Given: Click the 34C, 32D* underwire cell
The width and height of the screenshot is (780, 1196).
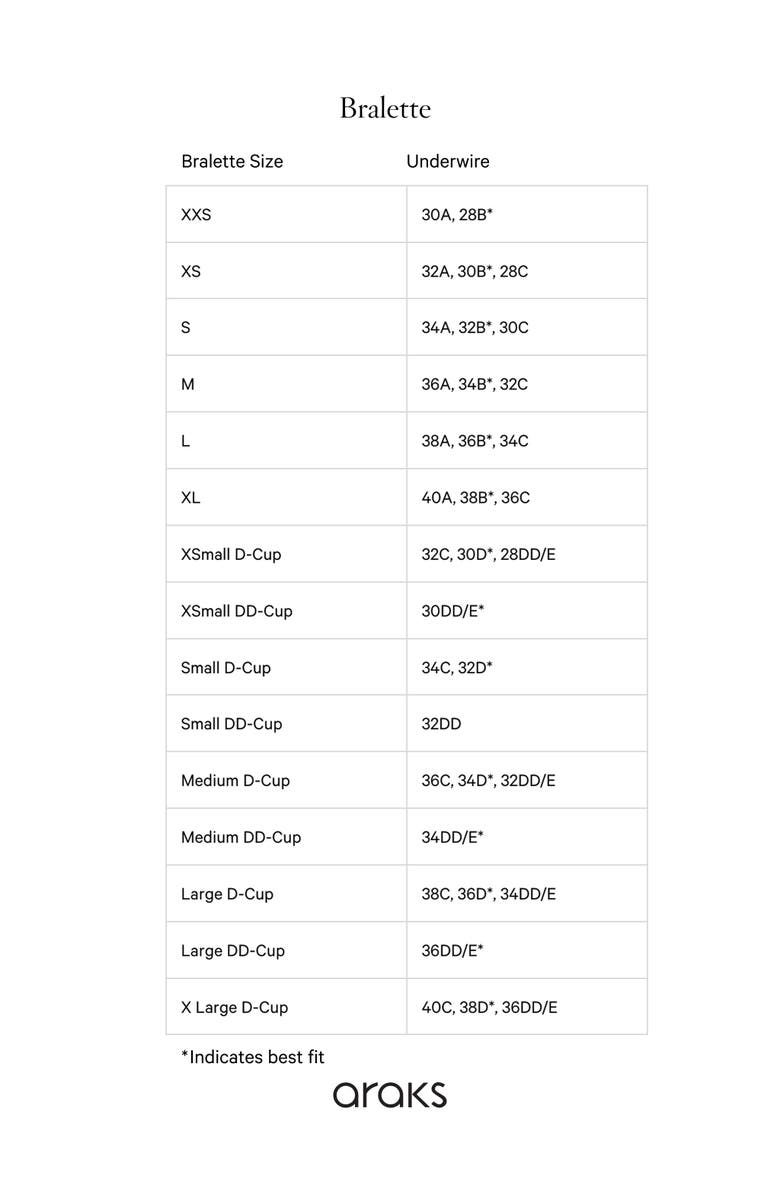Looking at the screenshot, I should point(457,667).
